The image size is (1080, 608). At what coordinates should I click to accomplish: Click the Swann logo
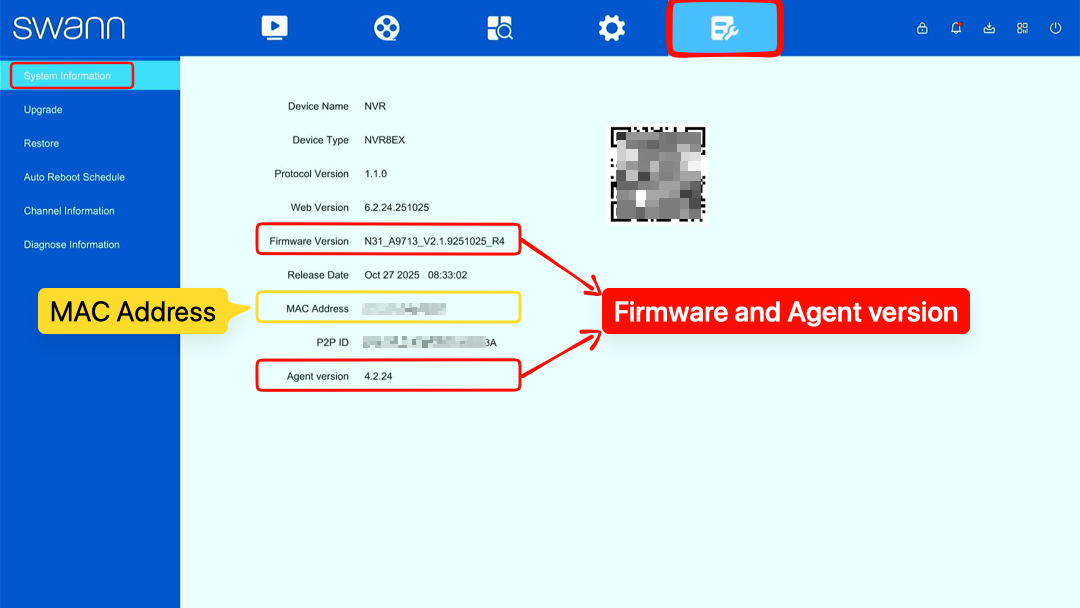[x=69, y=28]
